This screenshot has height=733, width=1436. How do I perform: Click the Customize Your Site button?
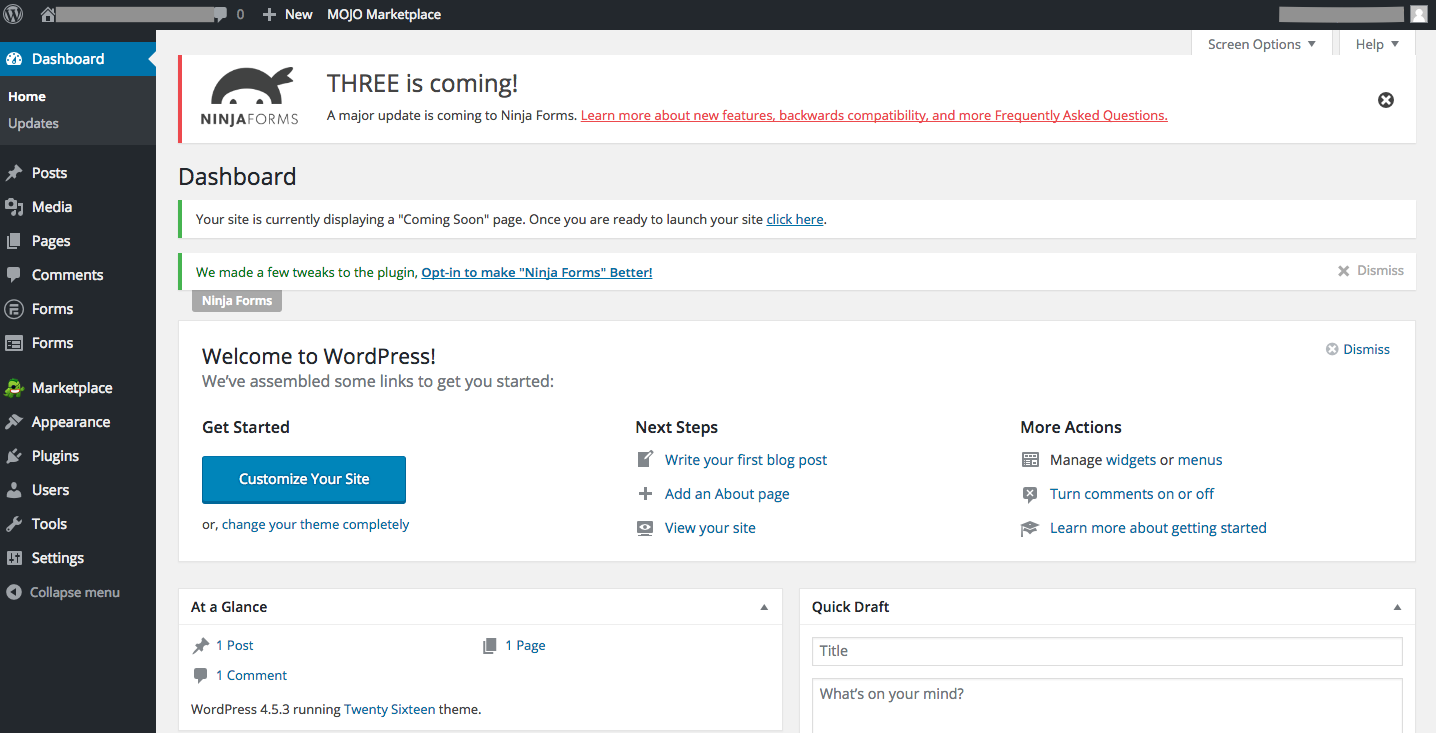[303, 480]
